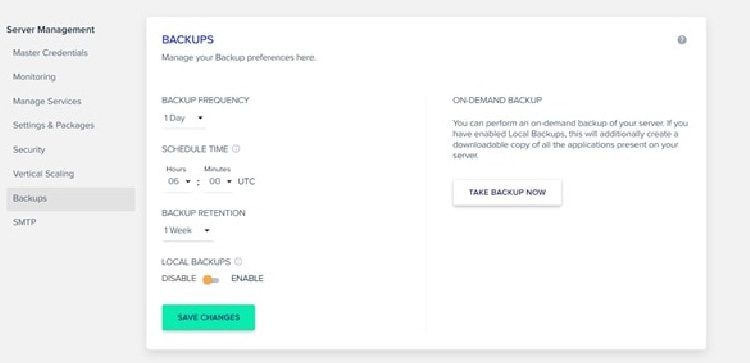Go to Security settings
This screenshot has width=750, height=363.
[29, 150]
